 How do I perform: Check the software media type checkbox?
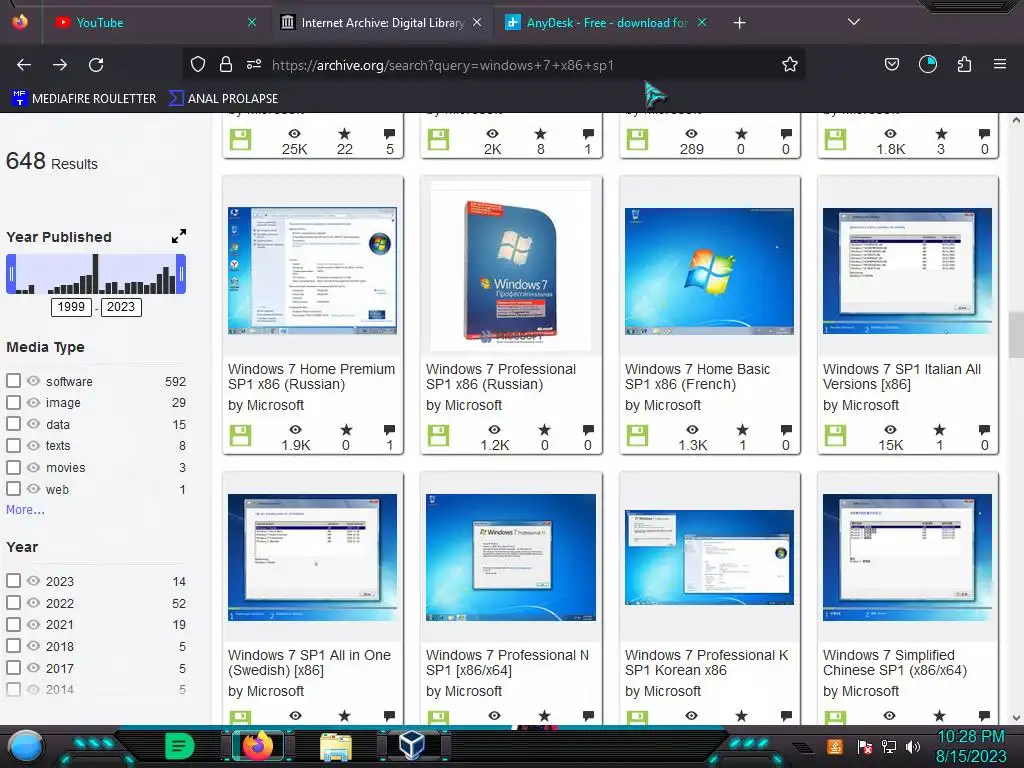point(14,381)
